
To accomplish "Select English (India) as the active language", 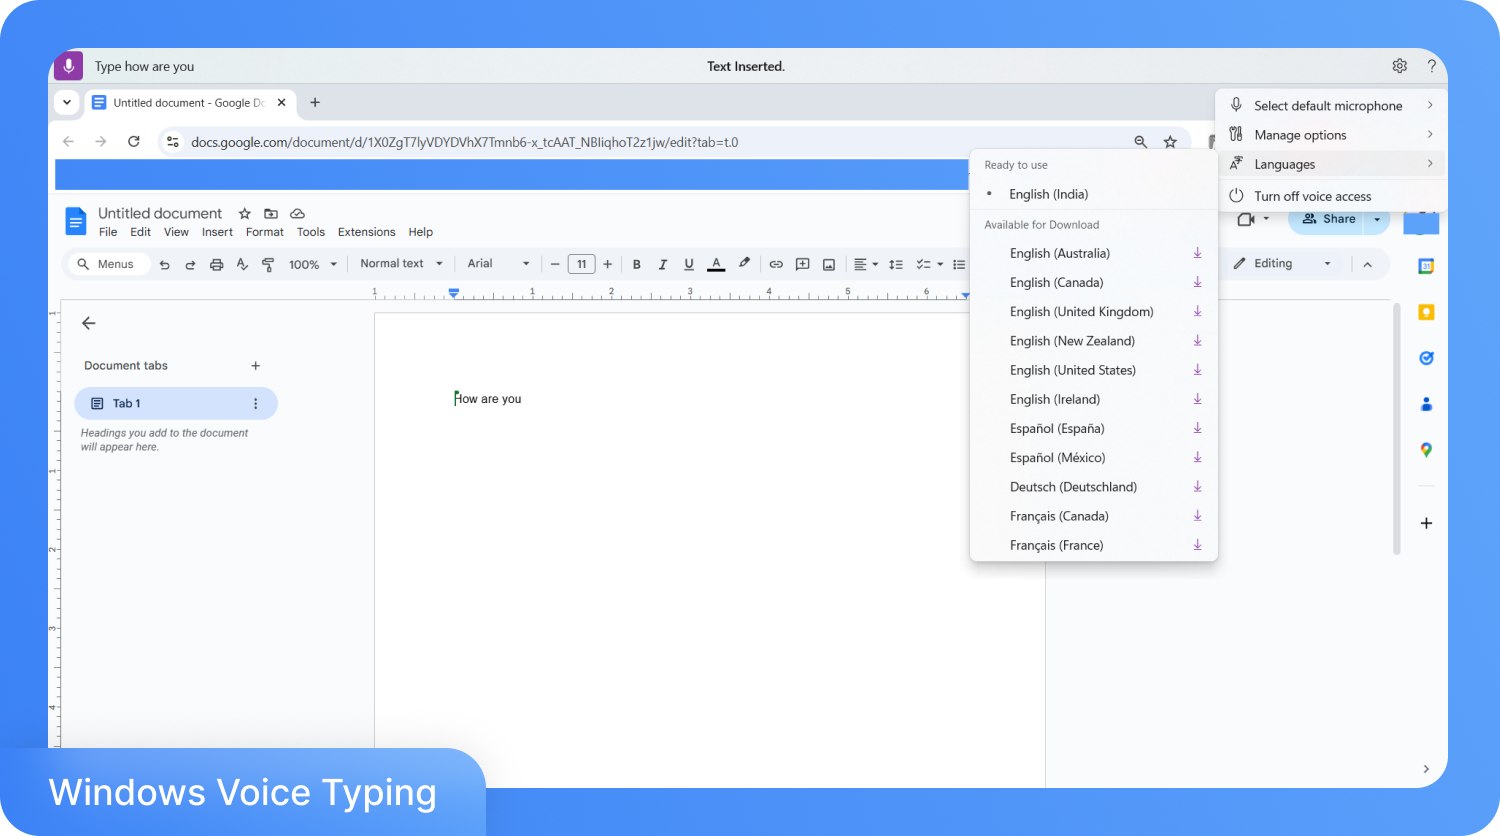I will point(1050,193).
